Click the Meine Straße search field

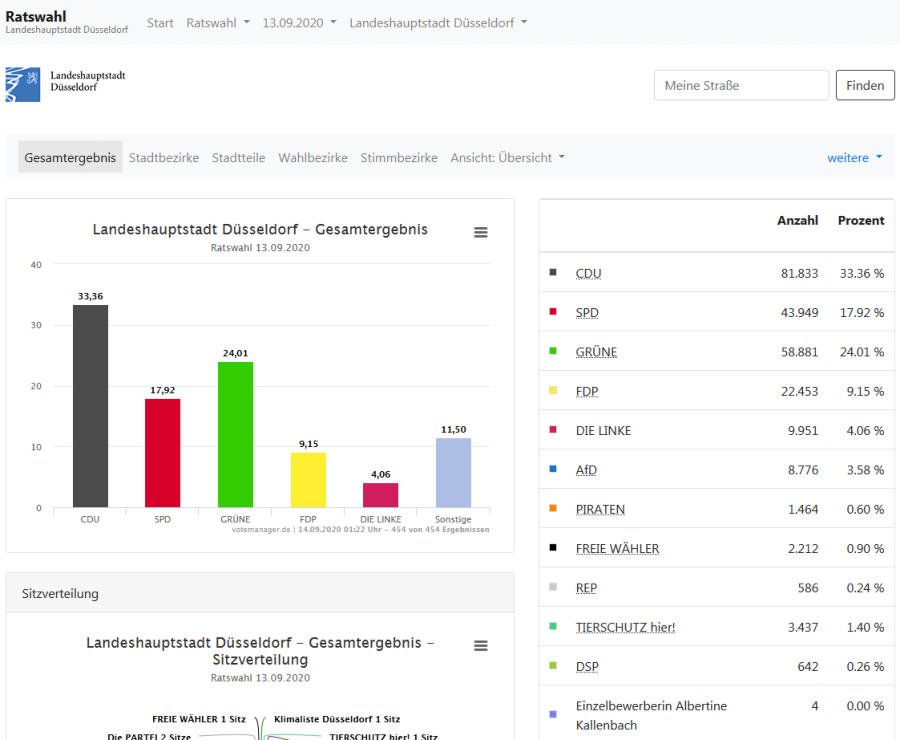pyautogui.click(x=741, y=85)
